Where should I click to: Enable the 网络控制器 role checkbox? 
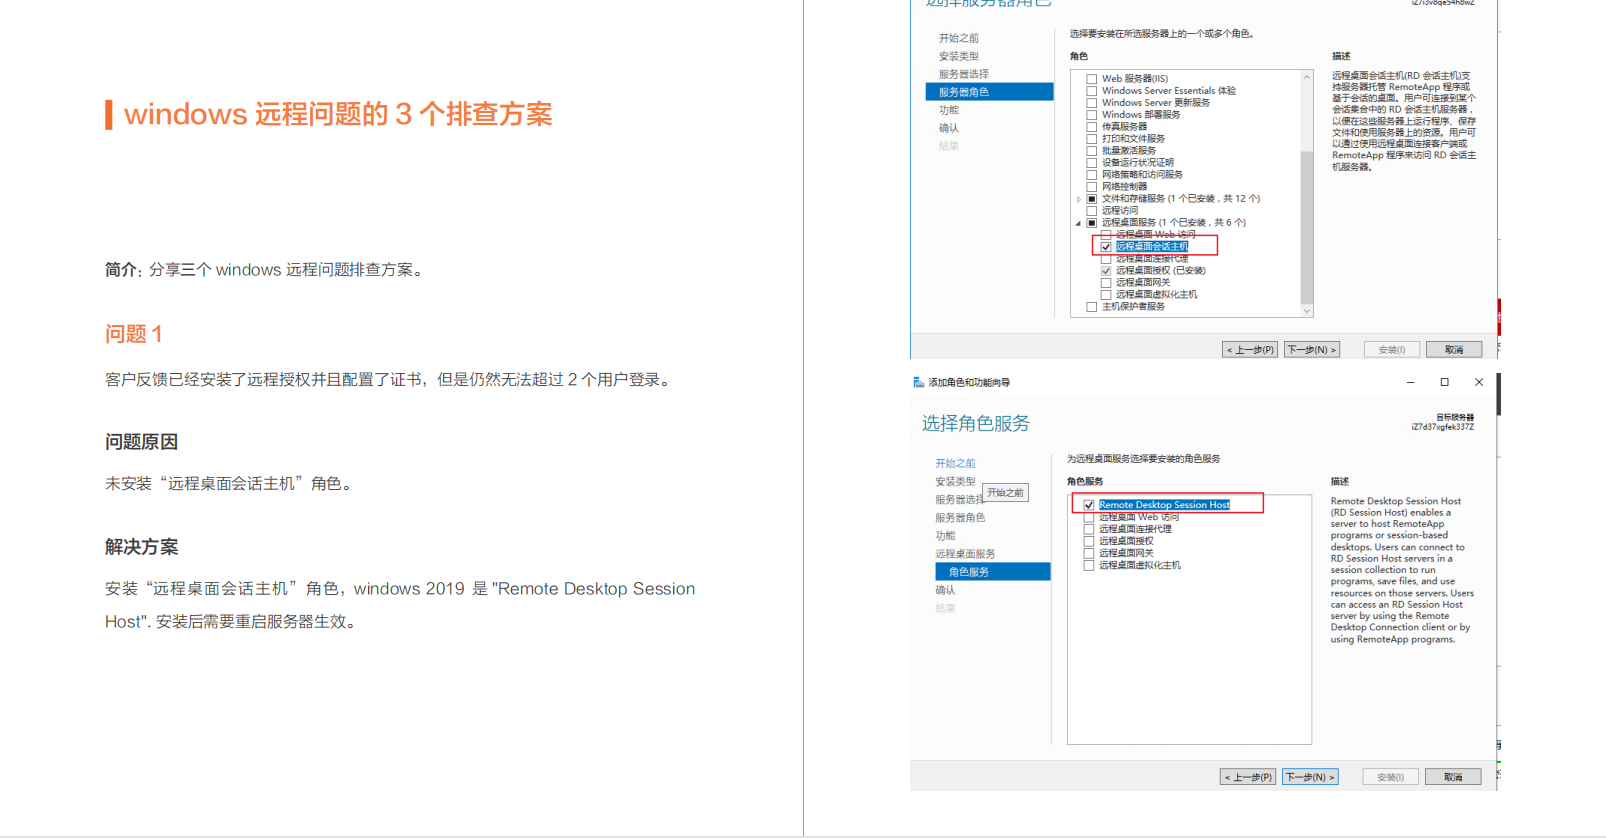[x=1092, y=187]
